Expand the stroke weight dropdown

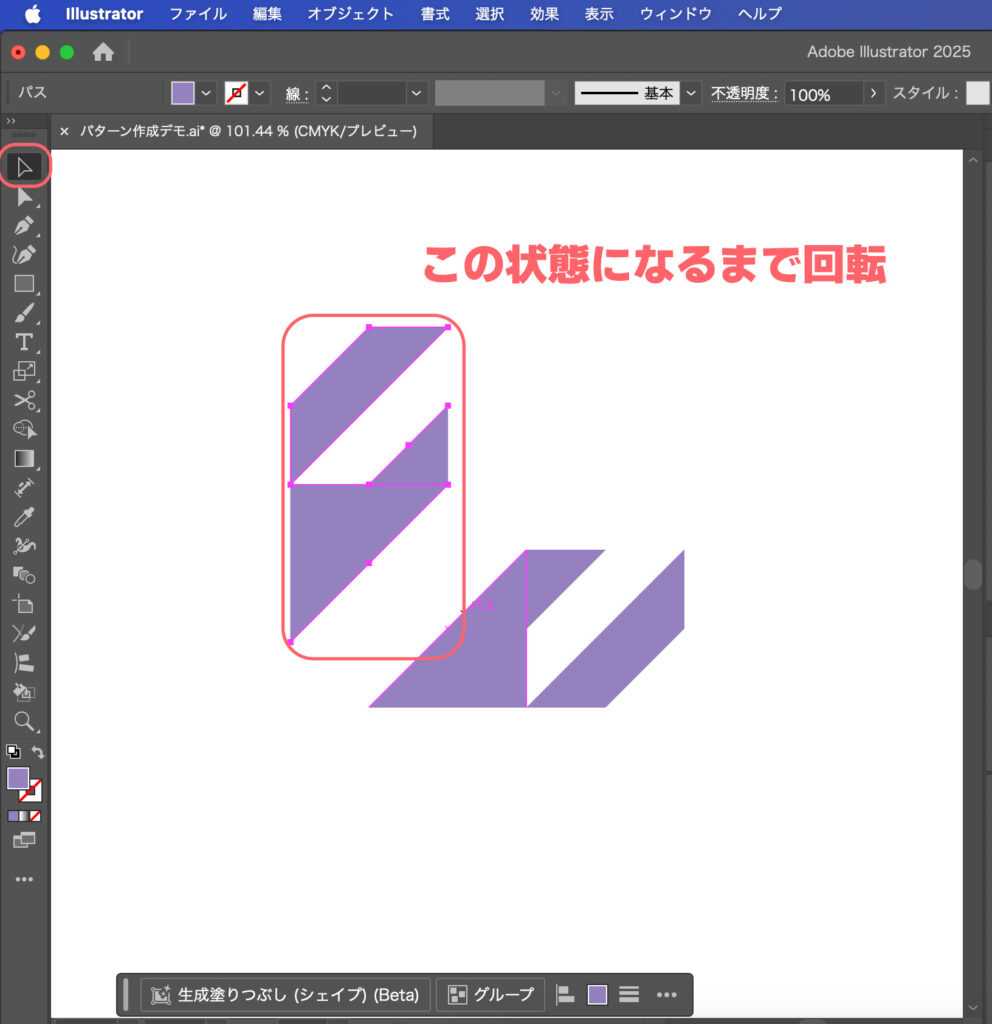(x=417, y=93)
